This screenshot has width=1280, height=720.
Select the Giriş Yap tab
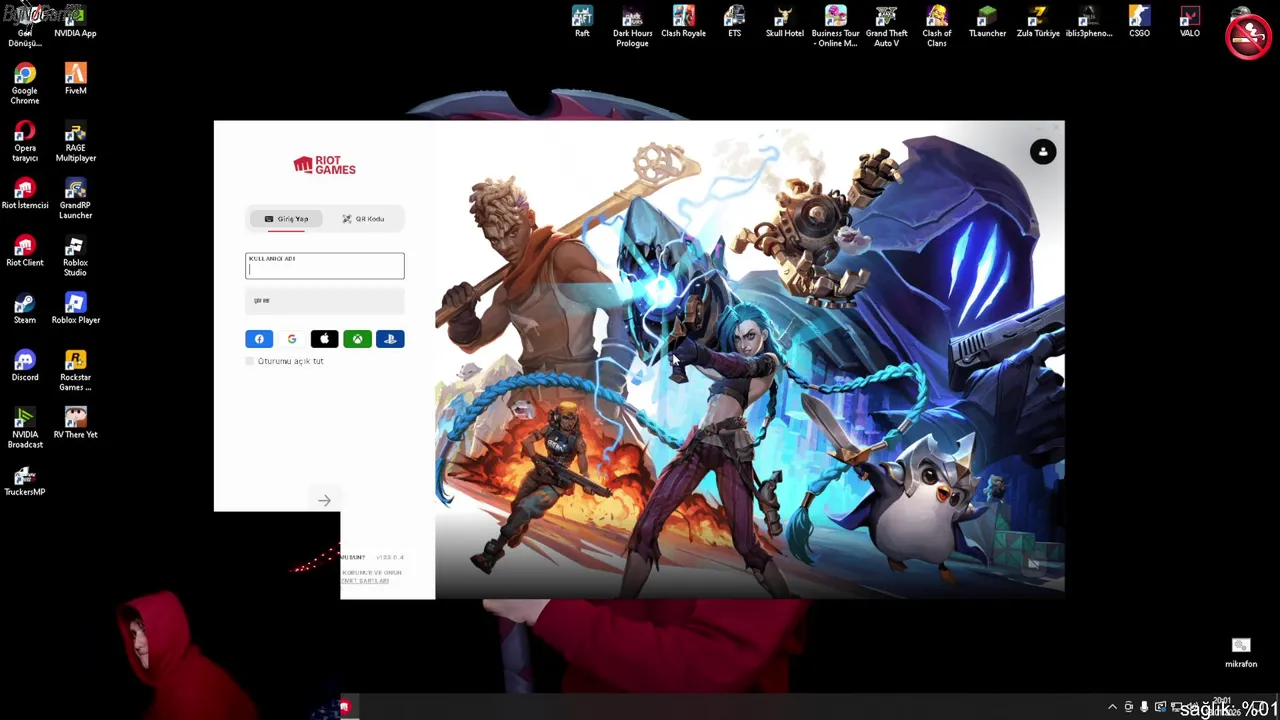point(286,219)
